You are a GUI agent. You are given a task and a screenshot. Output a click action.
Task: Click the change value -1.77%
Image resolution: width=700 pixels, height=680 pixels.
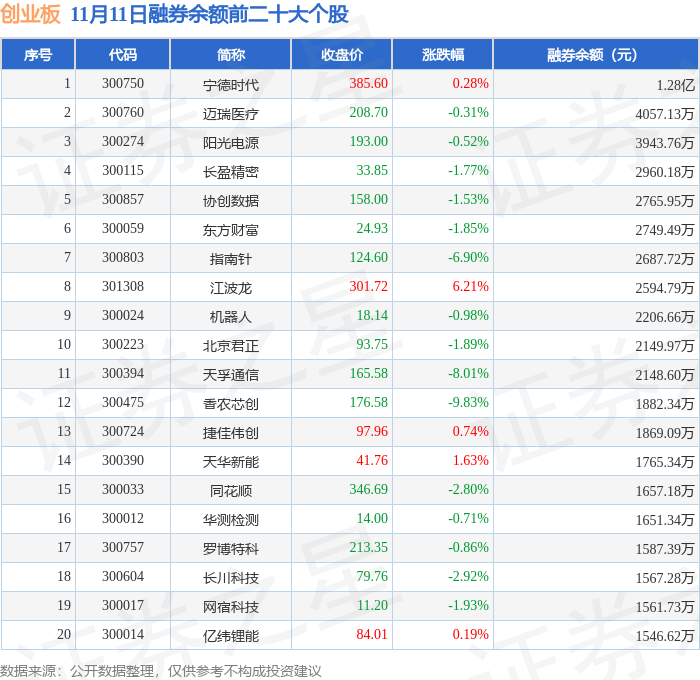coord(468,170)
